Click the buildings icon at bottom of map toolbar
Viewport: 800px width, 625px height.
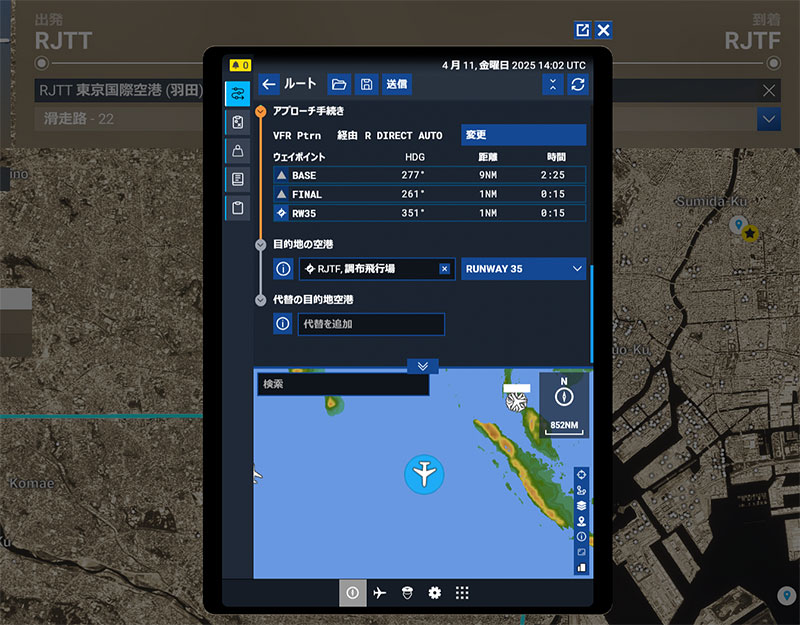[581, 568]
